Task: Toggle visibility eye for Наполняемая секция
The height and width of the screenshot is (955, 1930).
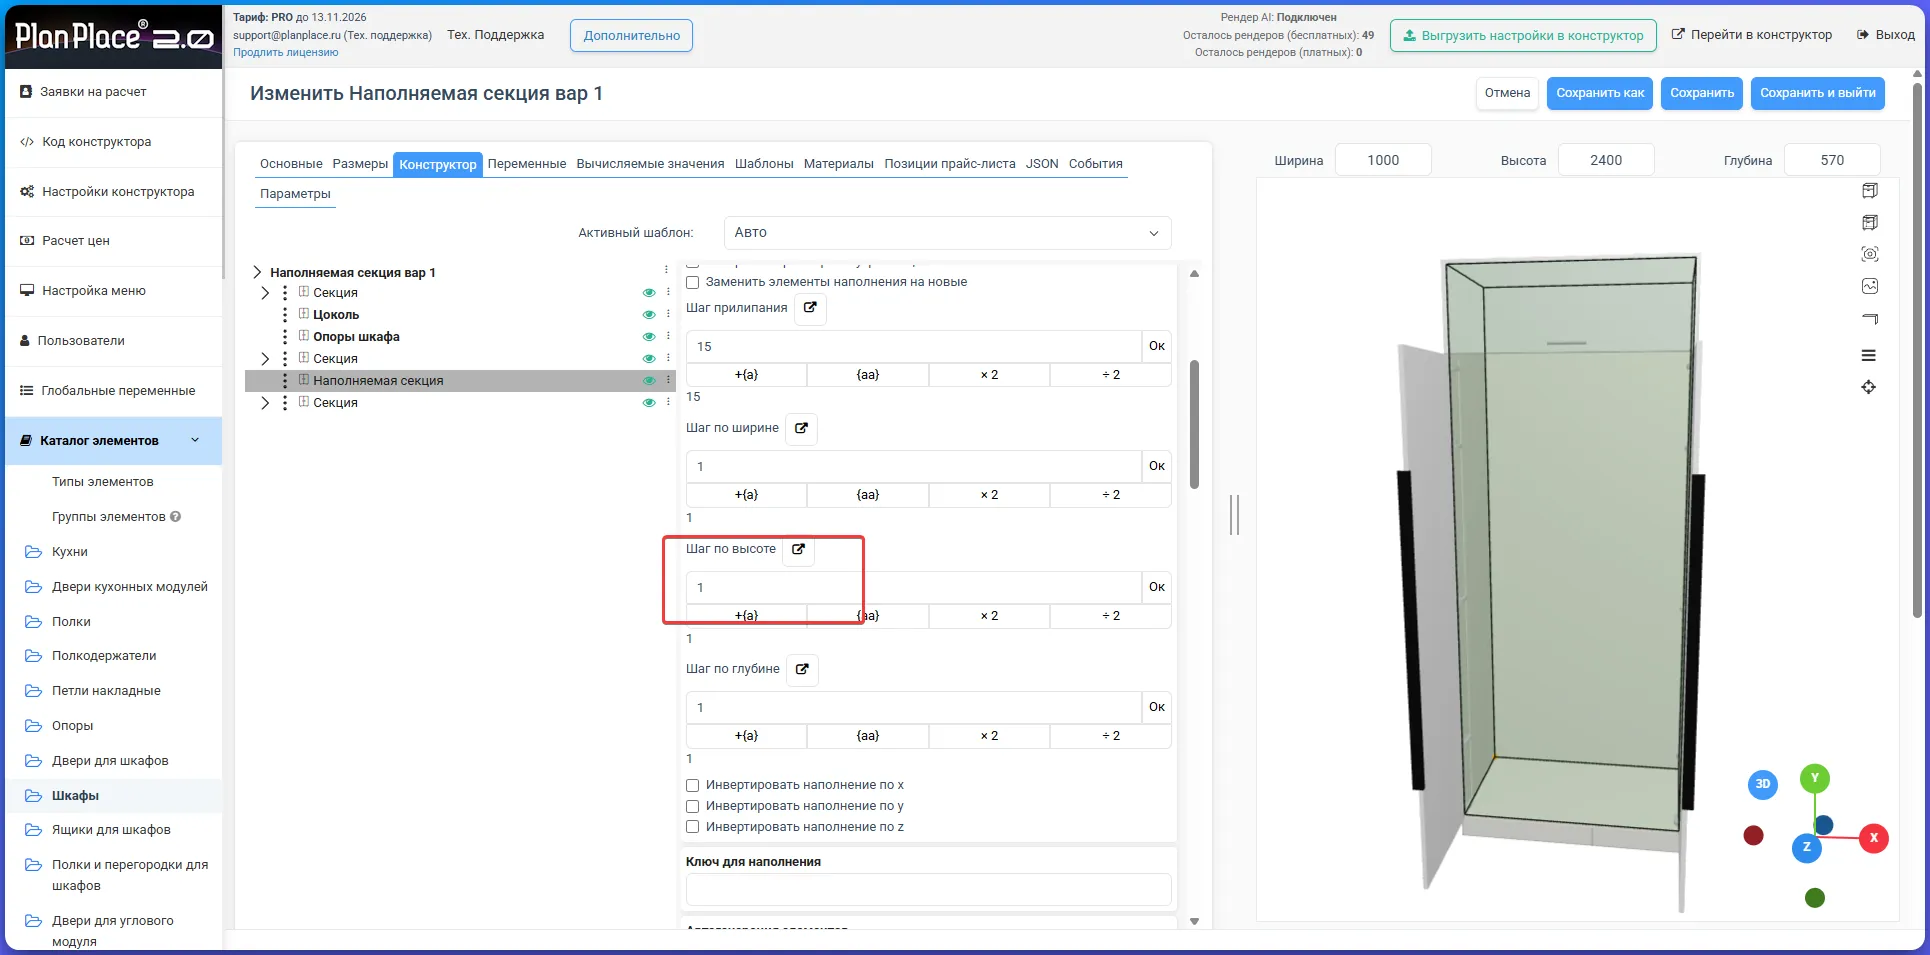Action: click(649, 381)
